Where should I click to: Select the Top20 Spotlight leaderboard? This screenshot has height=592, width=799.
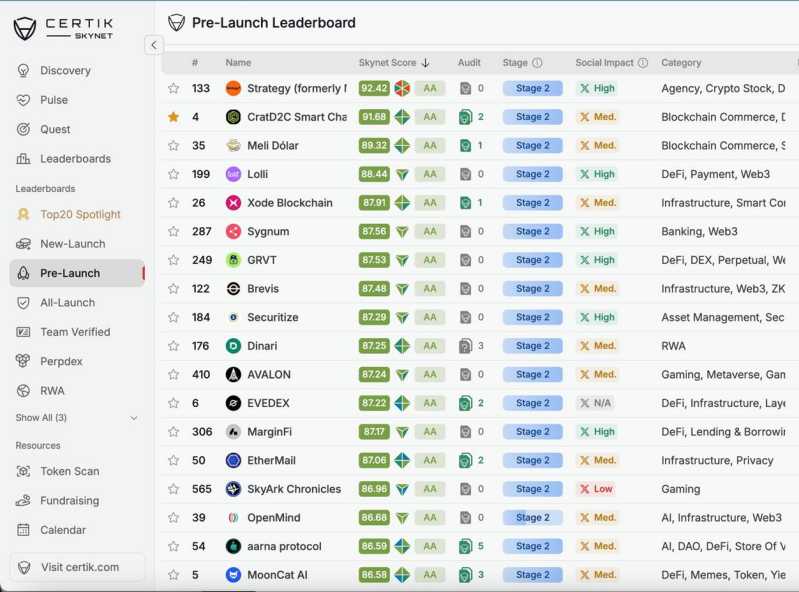click(x=80, y=214)
